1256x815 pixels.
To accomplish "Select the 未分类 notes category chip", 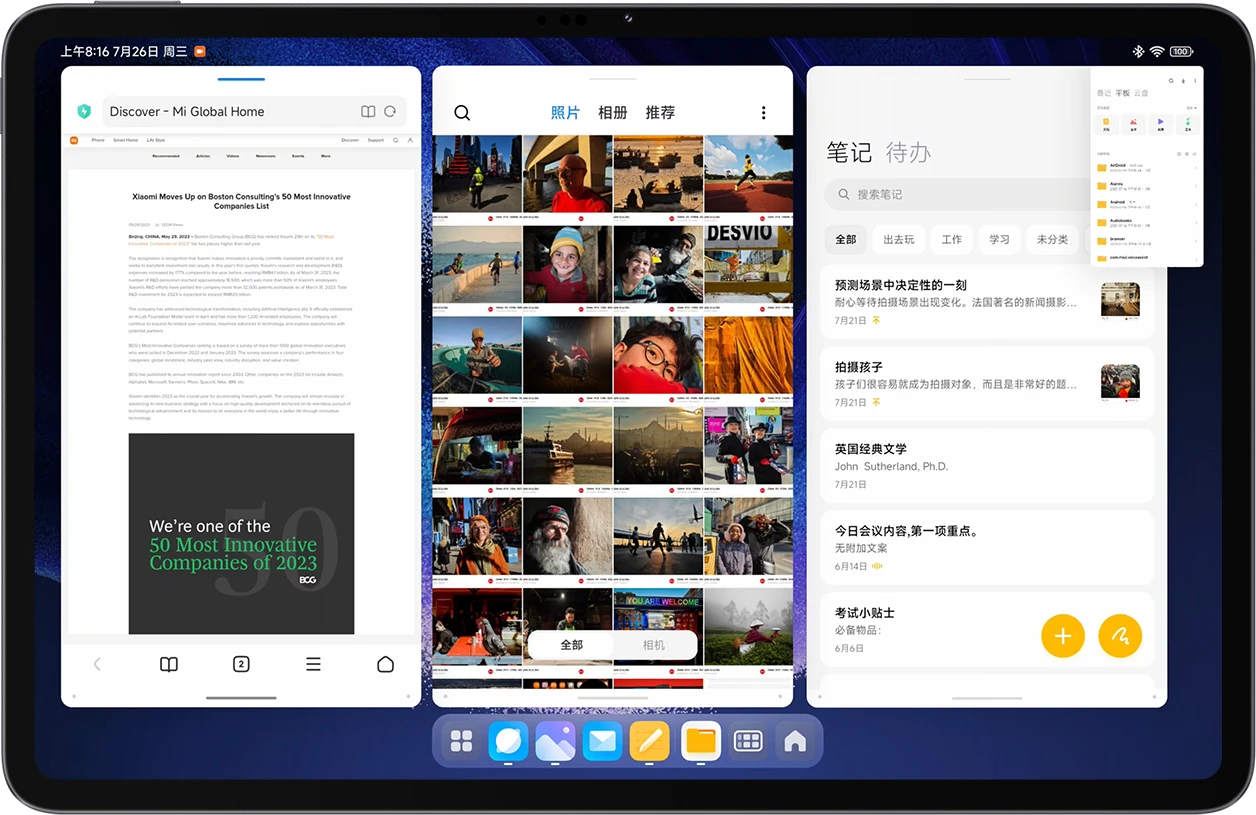I will (x=1052, y=240).
